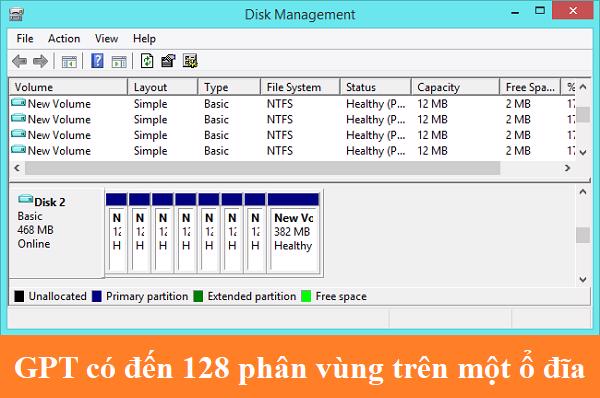Sort by the Capacity column header

point(456,87)
